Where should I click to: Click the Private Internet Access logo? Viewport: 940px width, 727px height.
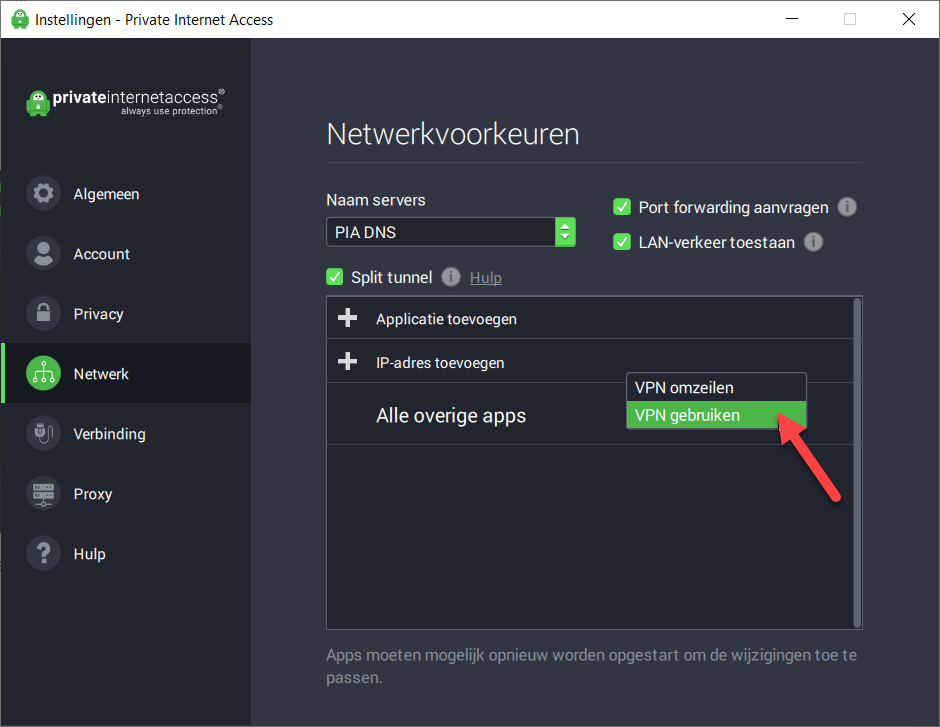pos(126,102)
